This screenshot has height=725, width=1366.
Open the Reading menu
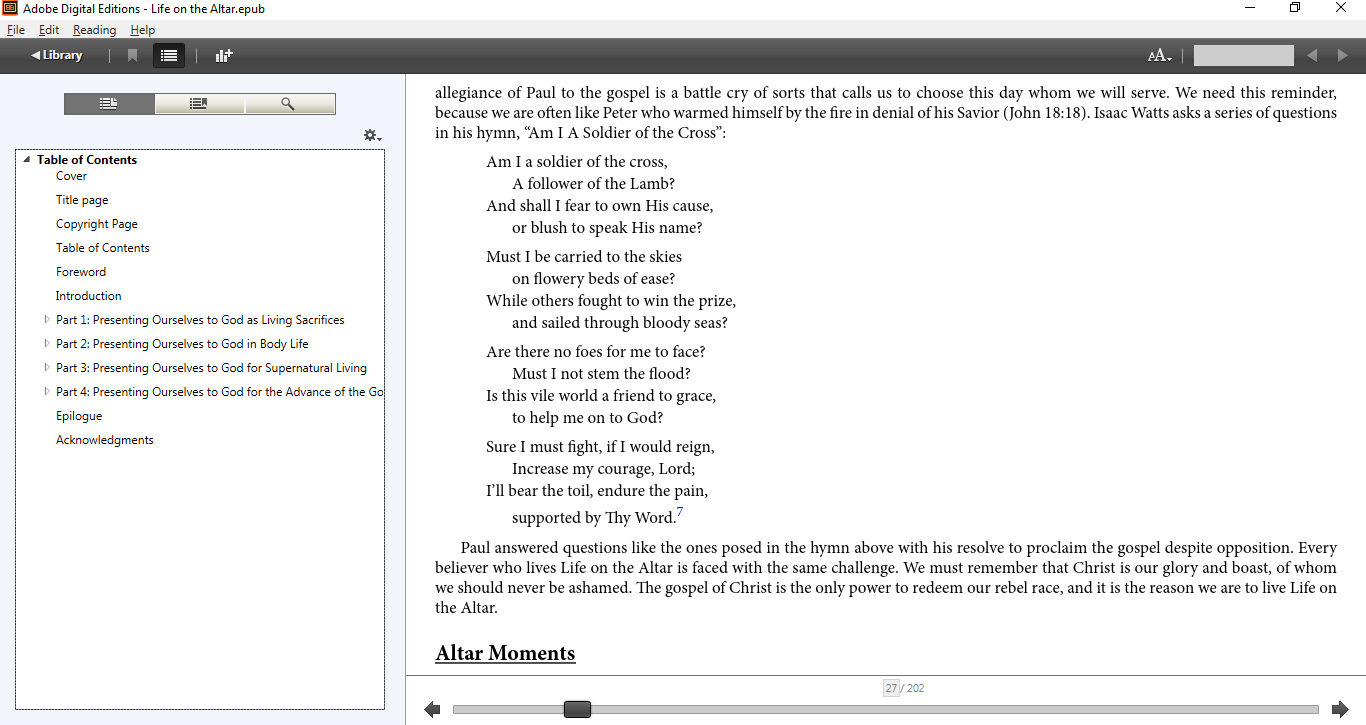pos(94,30)
